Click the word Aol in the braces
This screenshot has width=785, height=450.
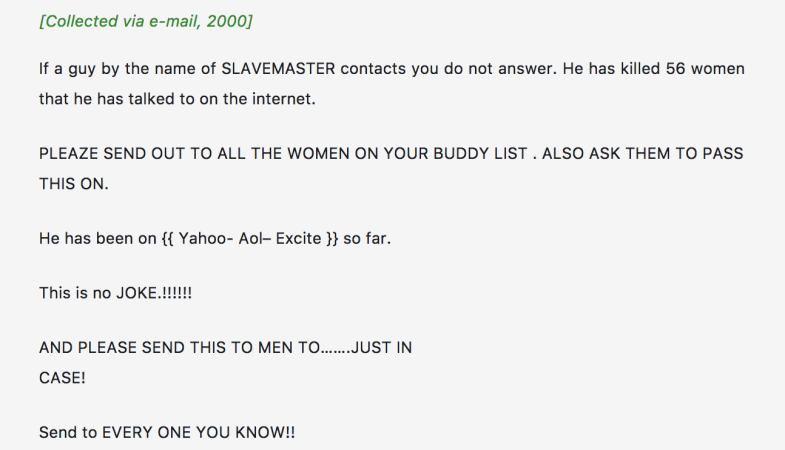250,238
